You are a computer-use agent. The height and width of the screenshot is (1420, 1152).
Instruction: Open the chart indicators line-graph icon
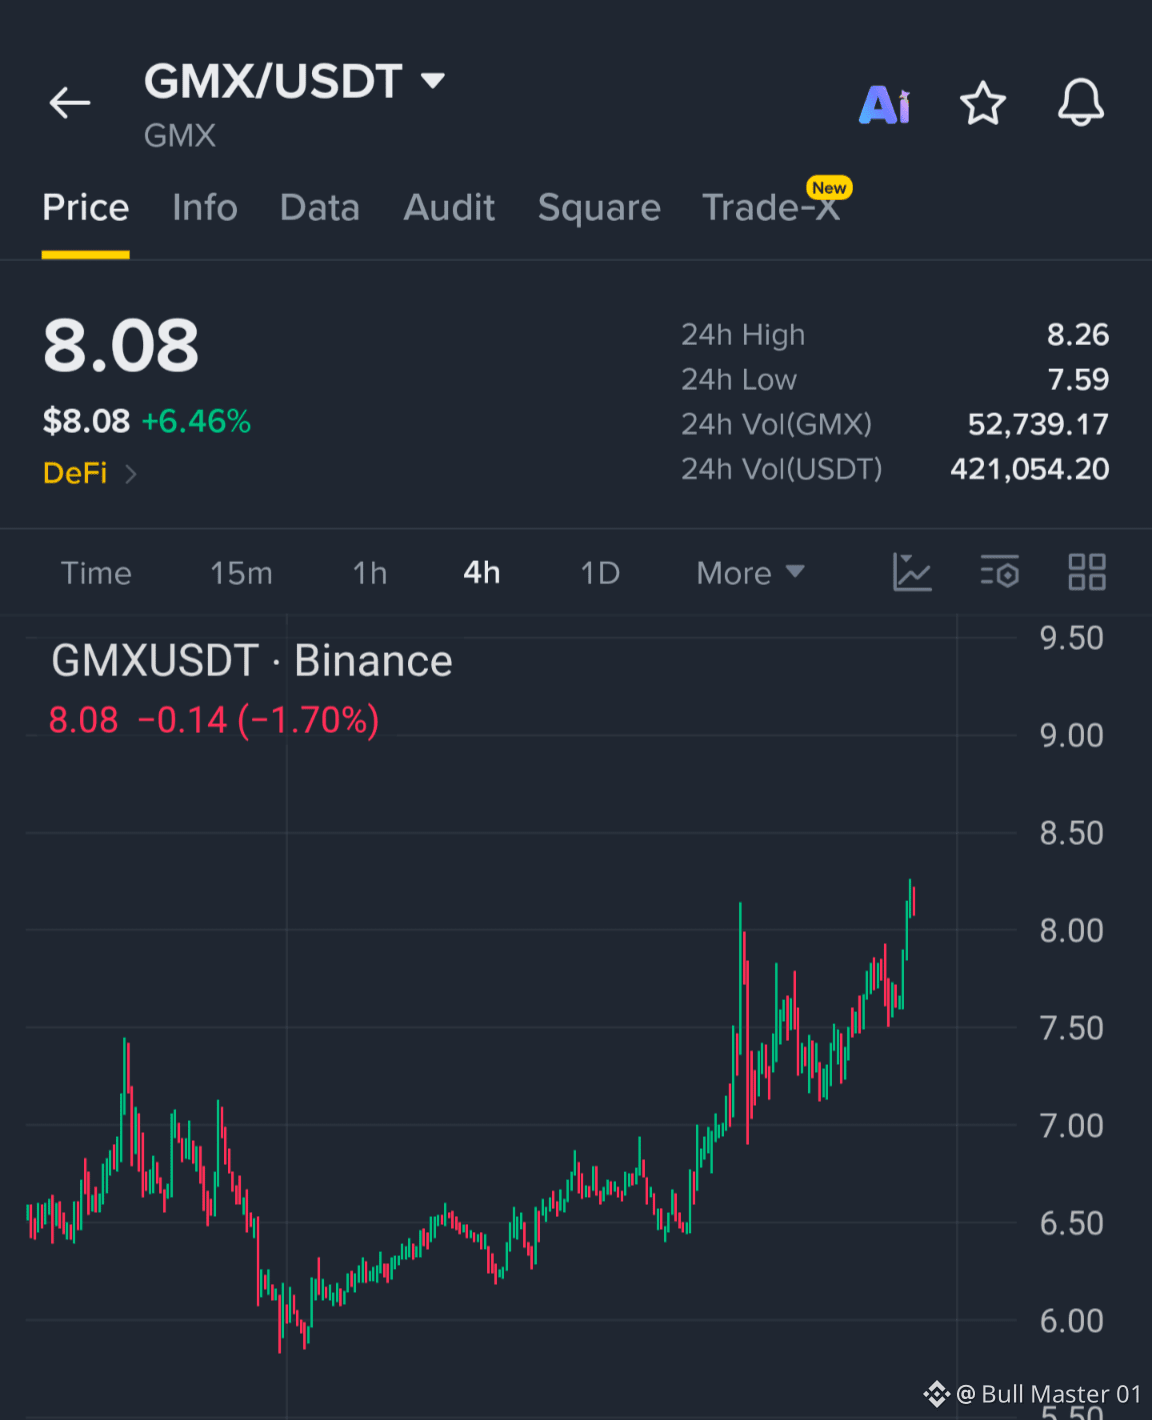point(912,572)
